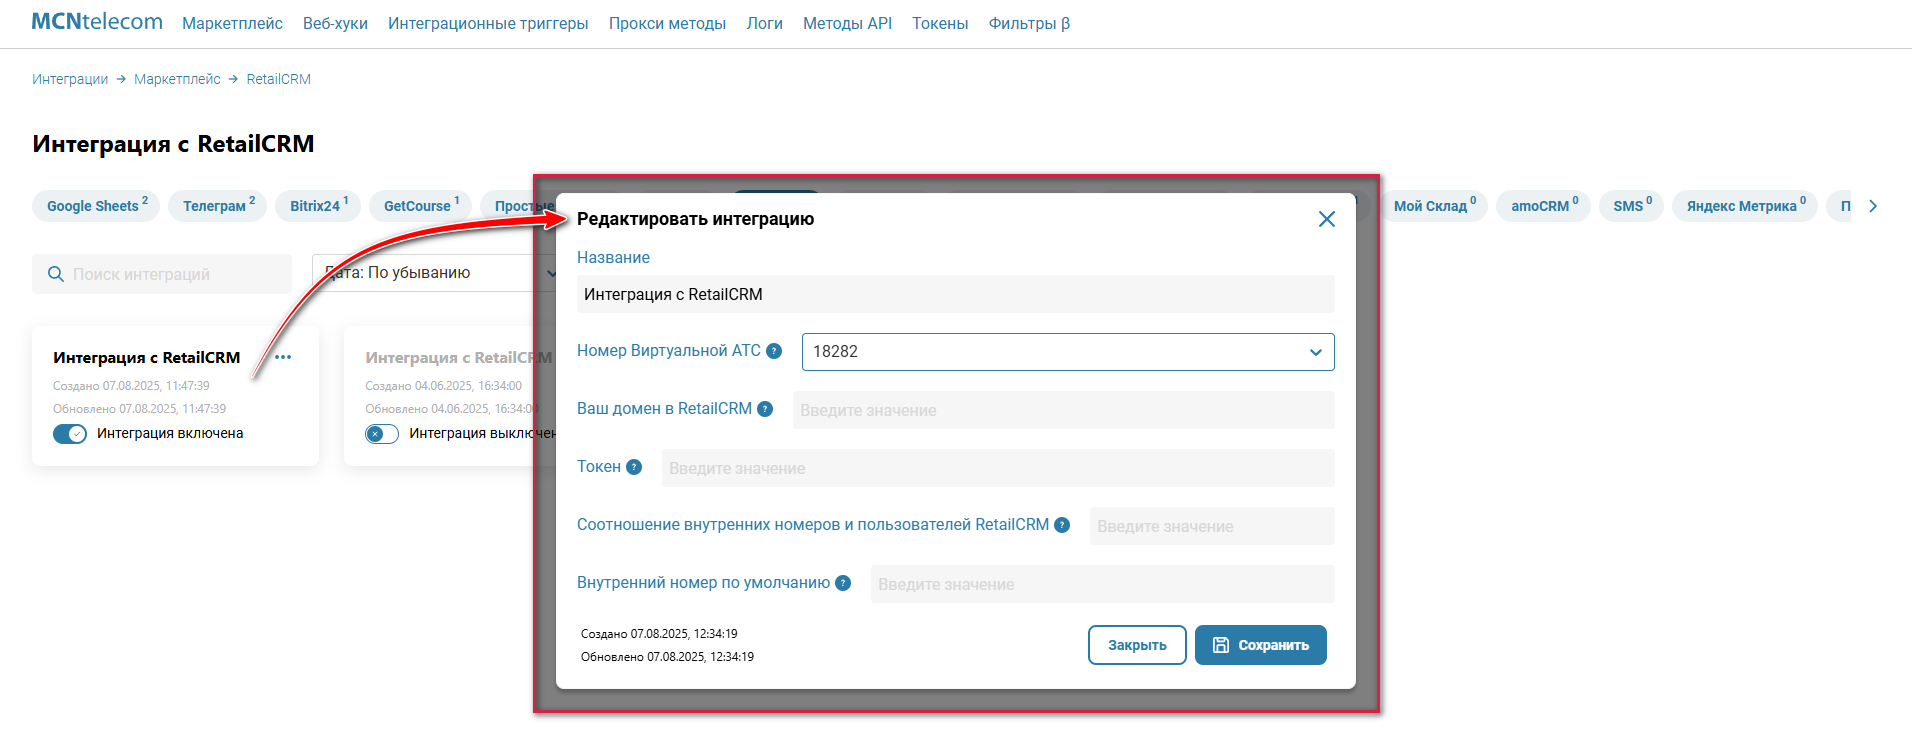1912x736 pixels.
Task: Click the enabled Интеграция с RetailCRM card title
Action: pyautogui.click(x=147, y=358)
